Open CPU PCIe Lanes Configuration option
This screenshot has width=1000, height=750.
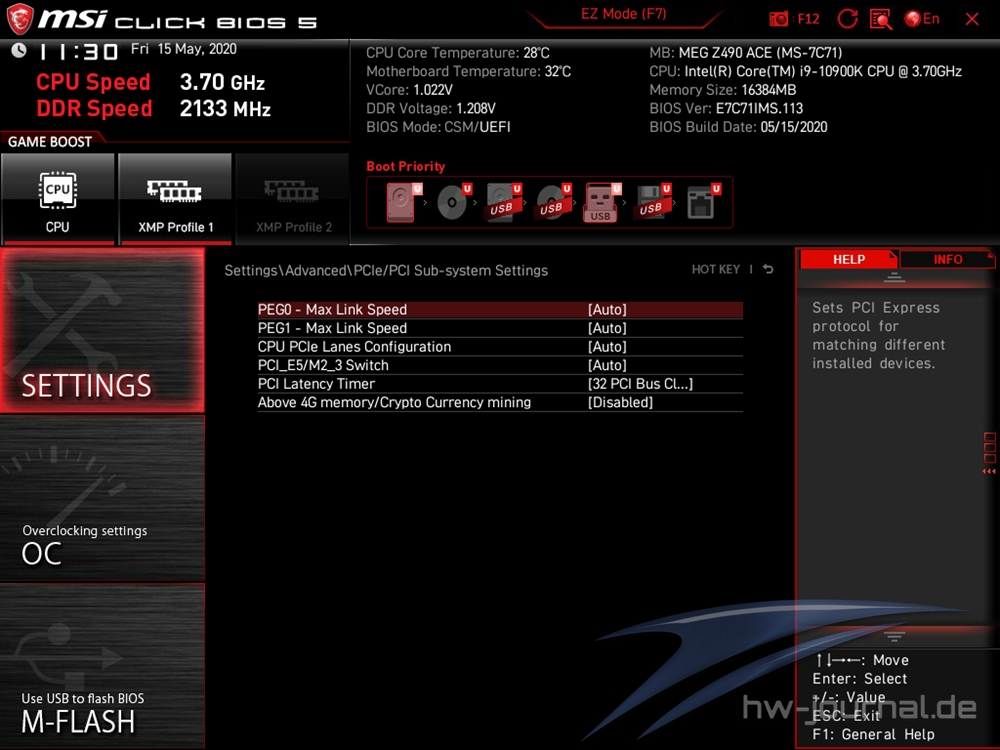[500, 347]
